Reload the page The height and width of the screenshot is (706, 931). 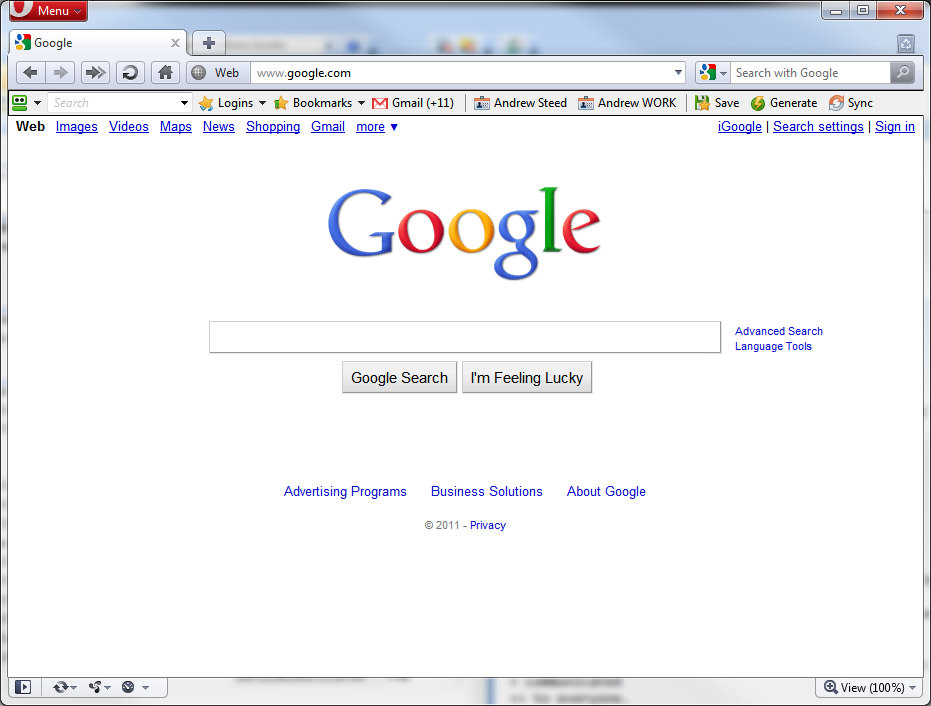point(130,73)
